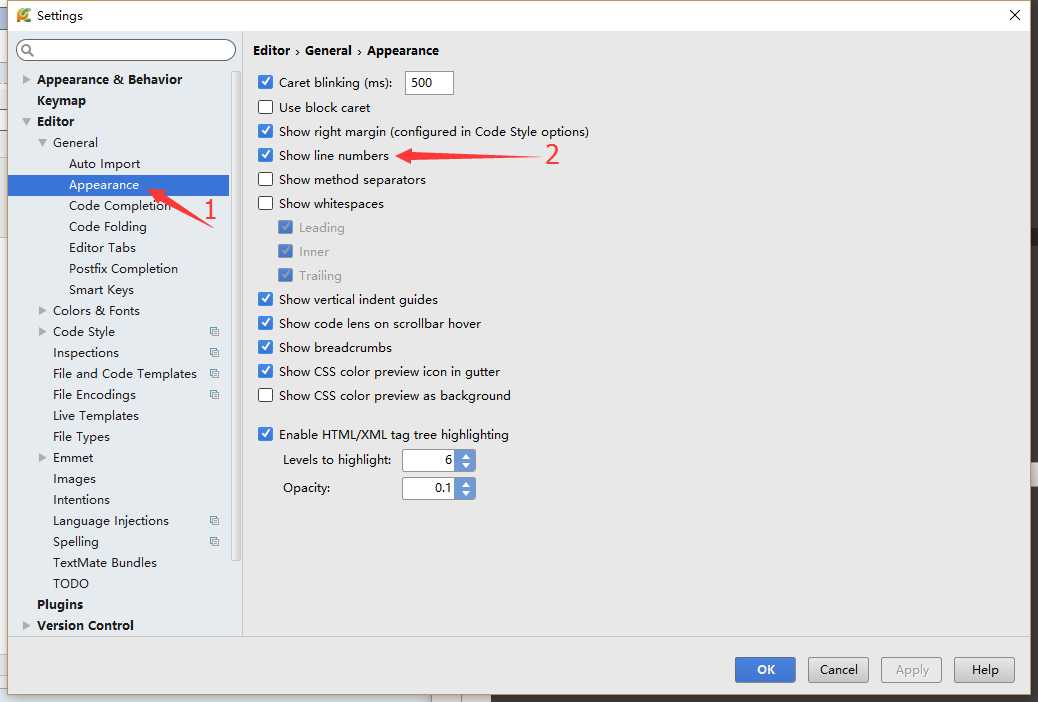This screenshot has width=1038, height=702.
Task: Open Code Folding settings
Action: click(x=108, y=226)
